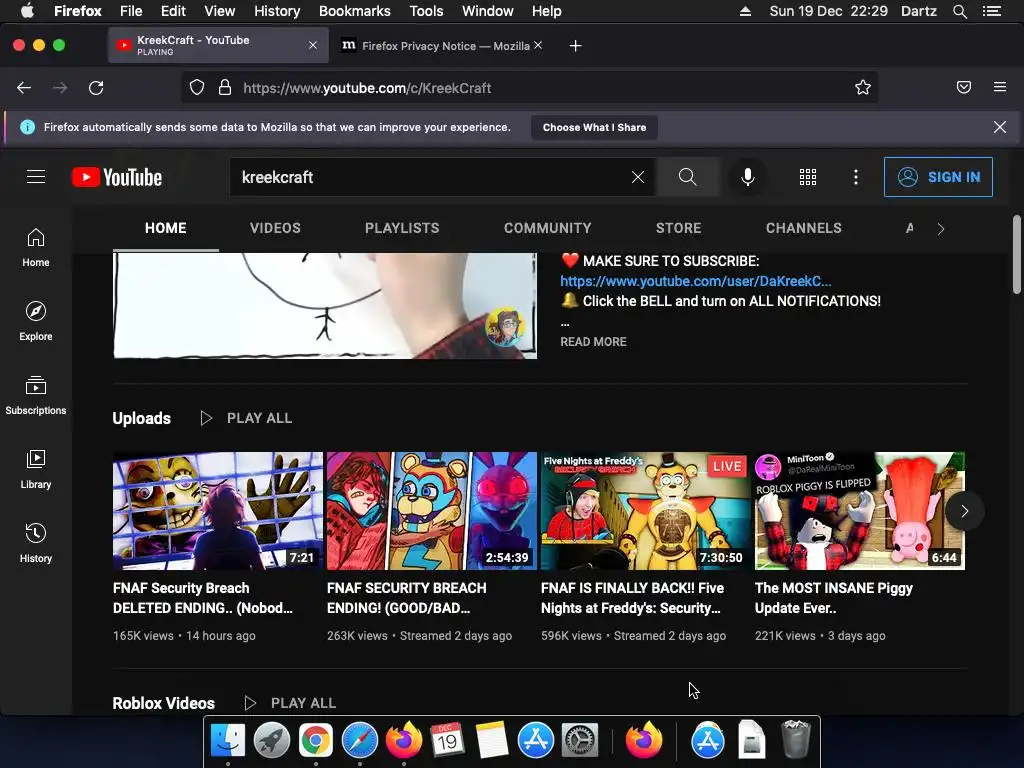Open FNAF SECURITY BREACH ENDING title

pyautogui.click(x=406, y=598)
